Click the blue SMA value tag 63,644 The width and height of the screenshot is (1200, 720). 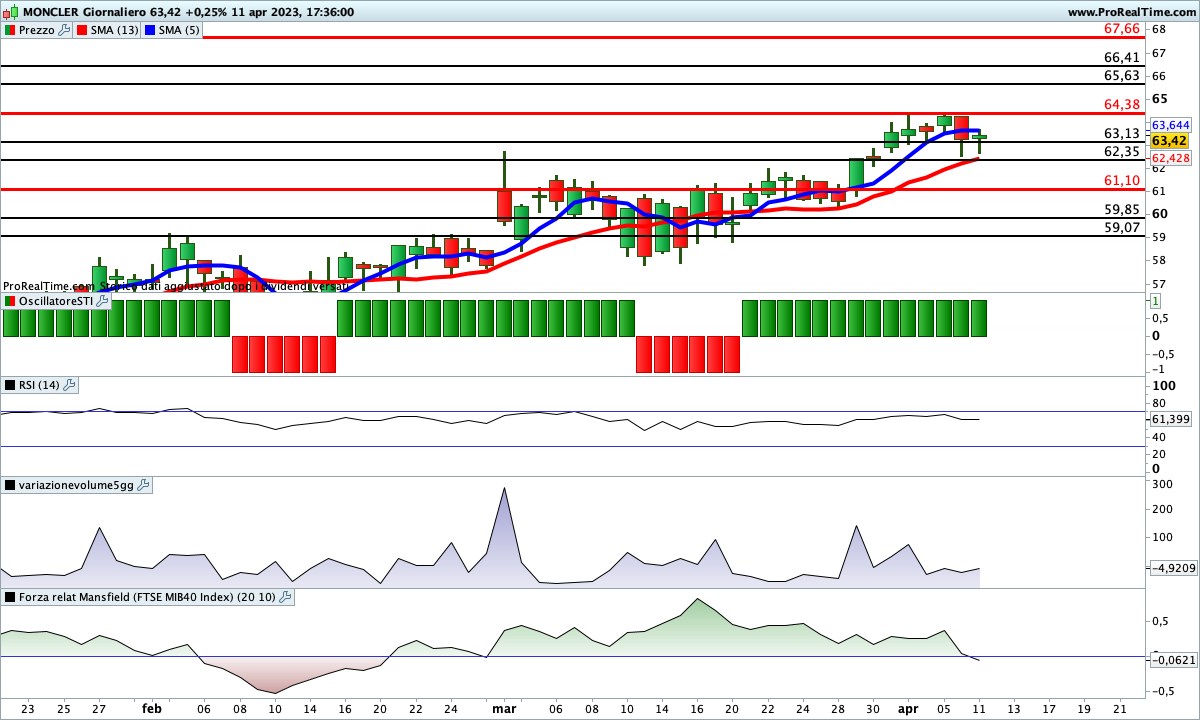pyautogui.click(x=1170, y=125)
